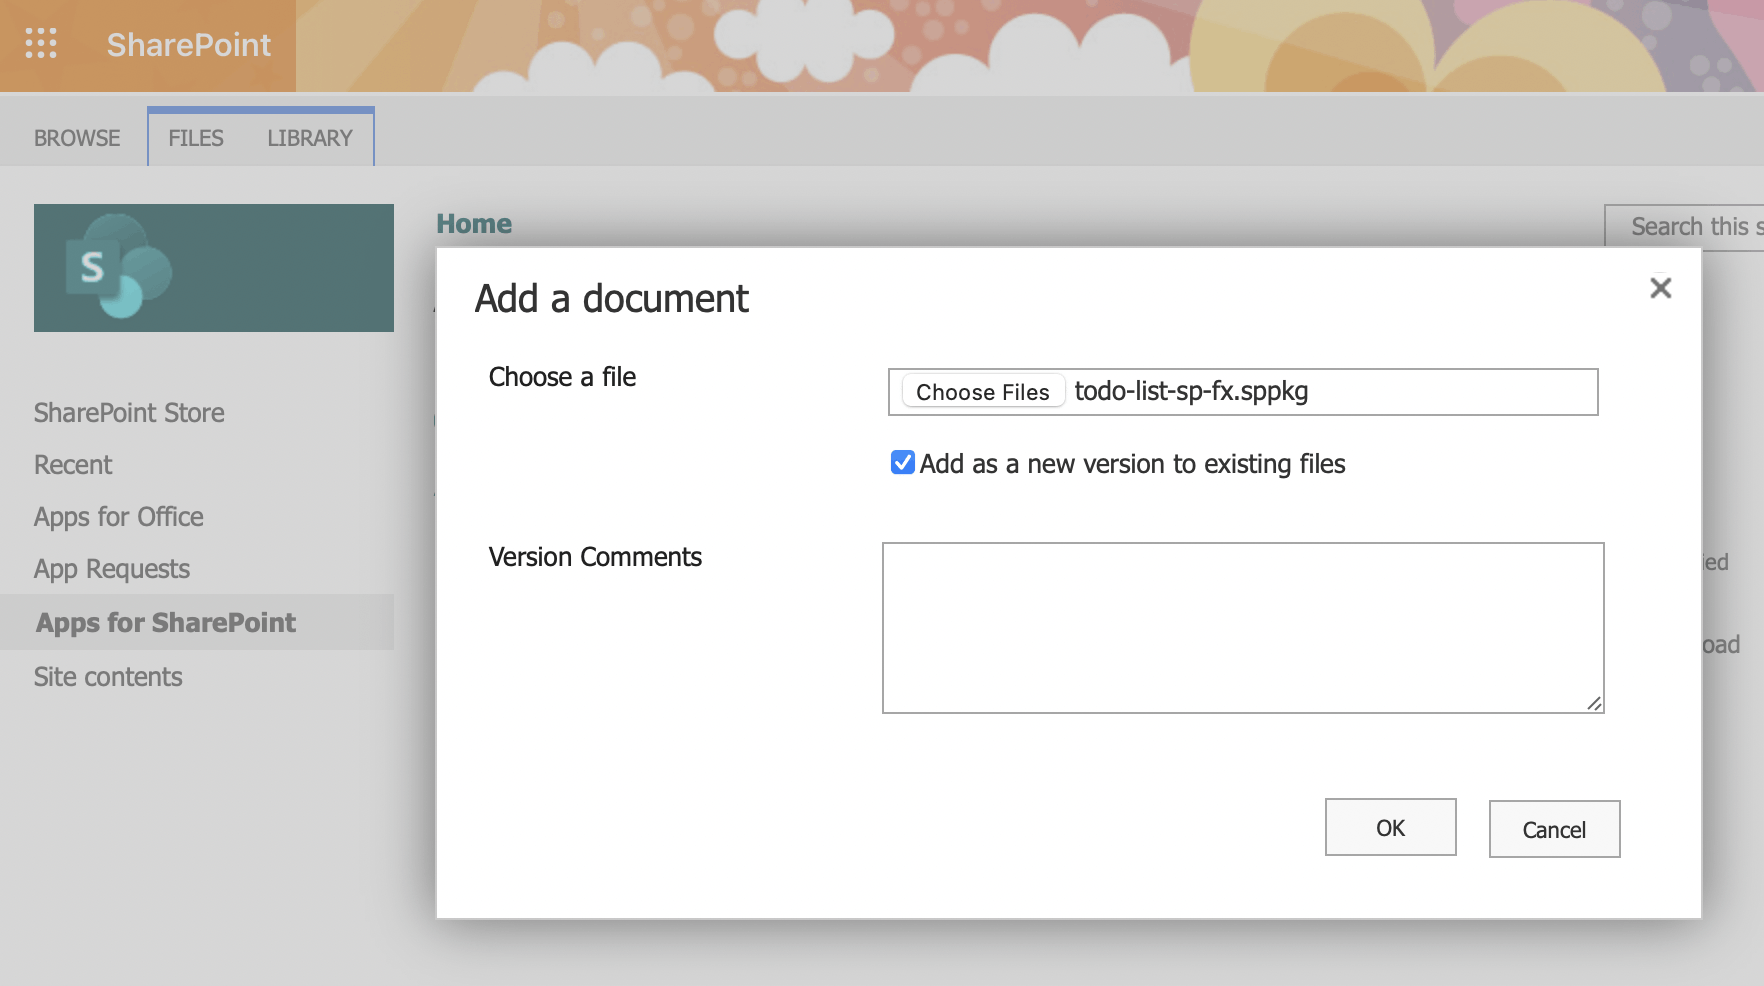Screen dimensions: 1764x986
Task: Click inside the Version Comments text area
Action: pyautogui.click(x=1242, y=627)
